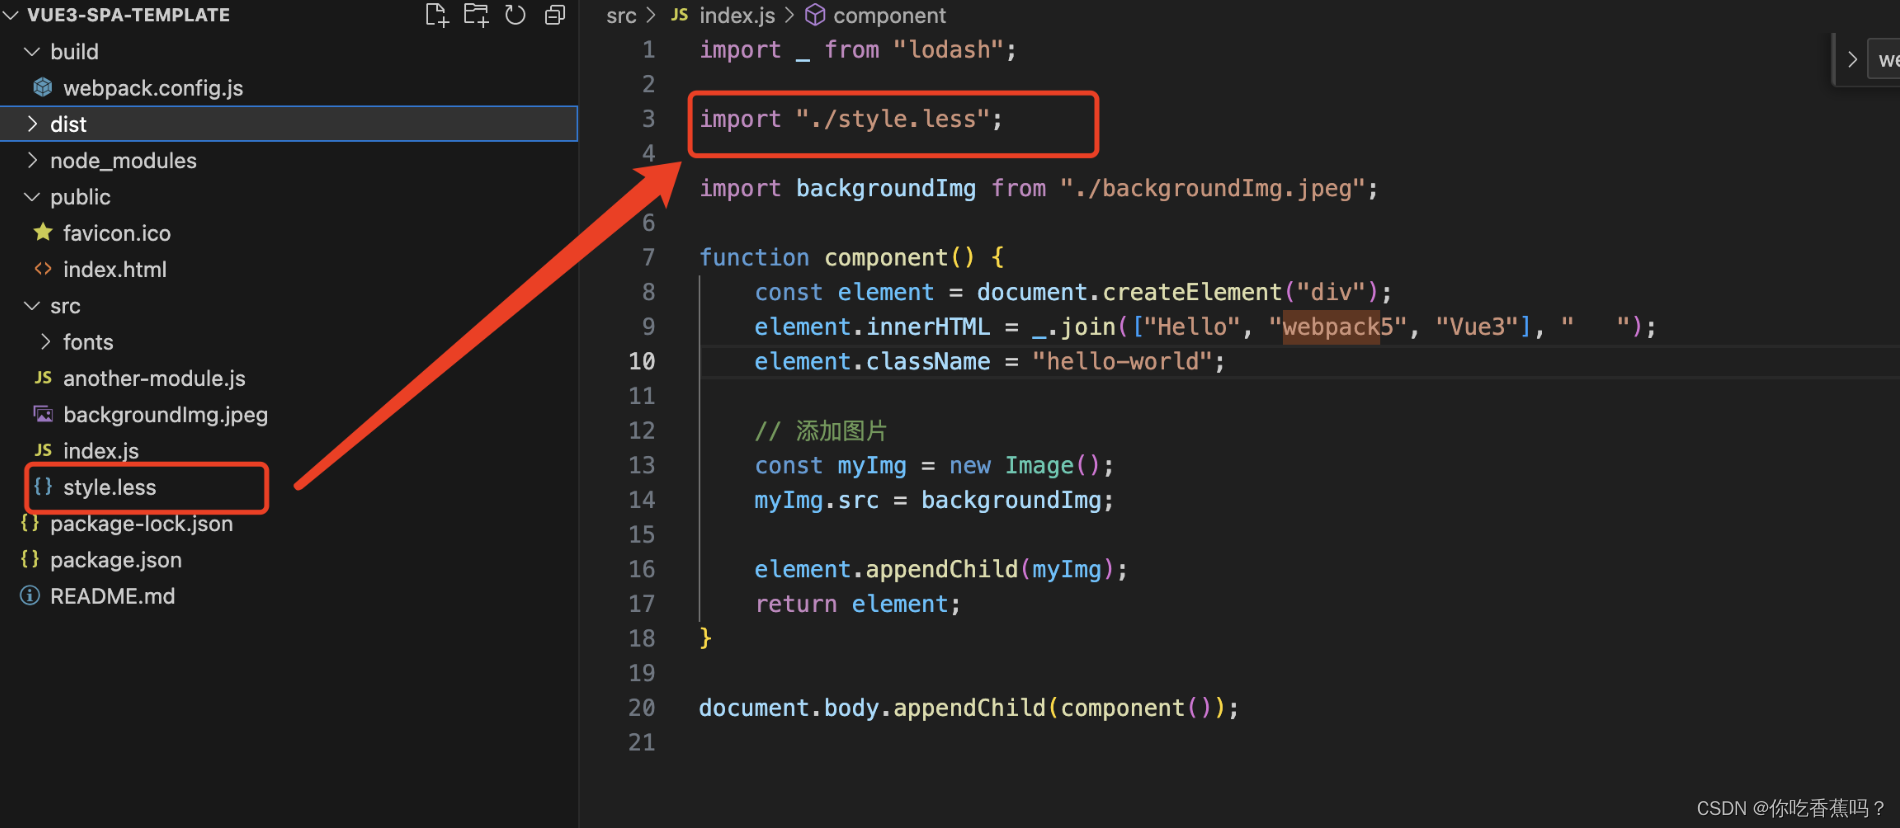1900x828 pixels.
Task: Click 'function component()' declaration on line 7
Action: tap(836, 257)
